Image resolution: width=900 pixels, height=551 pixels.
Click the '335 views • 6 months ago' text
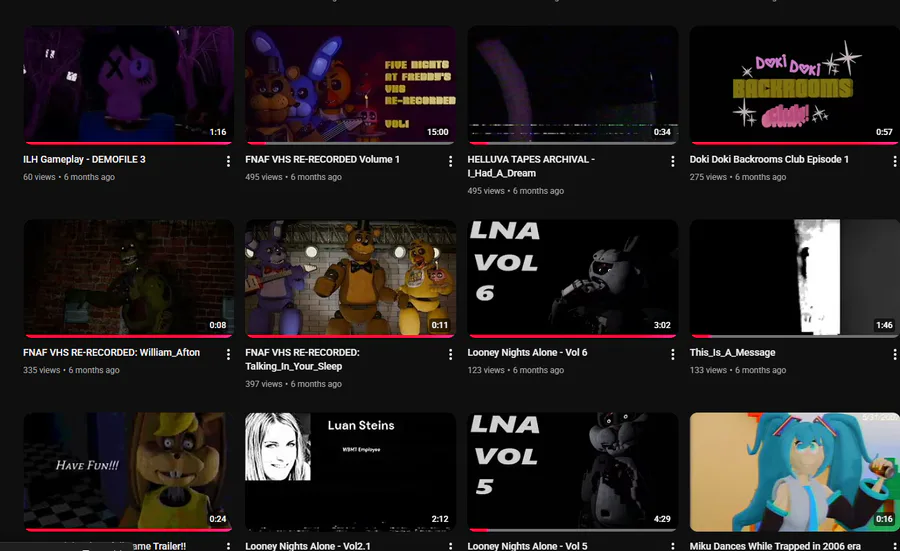tap(71, 370)
